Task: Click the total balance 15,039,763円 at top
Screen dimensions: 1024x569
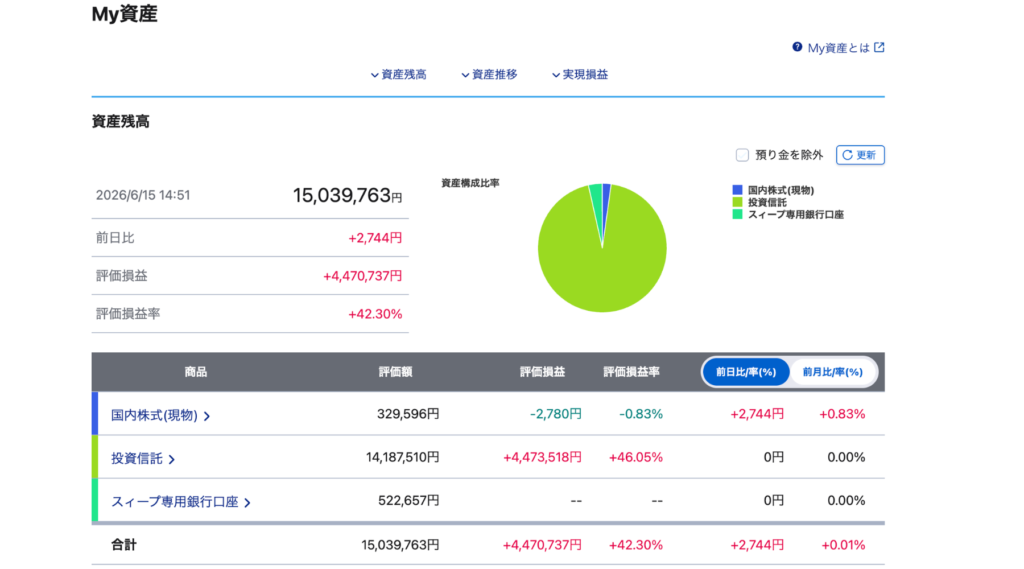Action: [347, 195]
